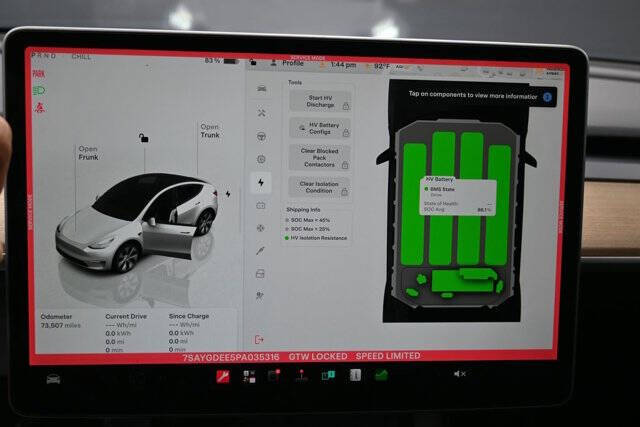
Task: Tap the top bar padlock icon
Action: point(253,62)
